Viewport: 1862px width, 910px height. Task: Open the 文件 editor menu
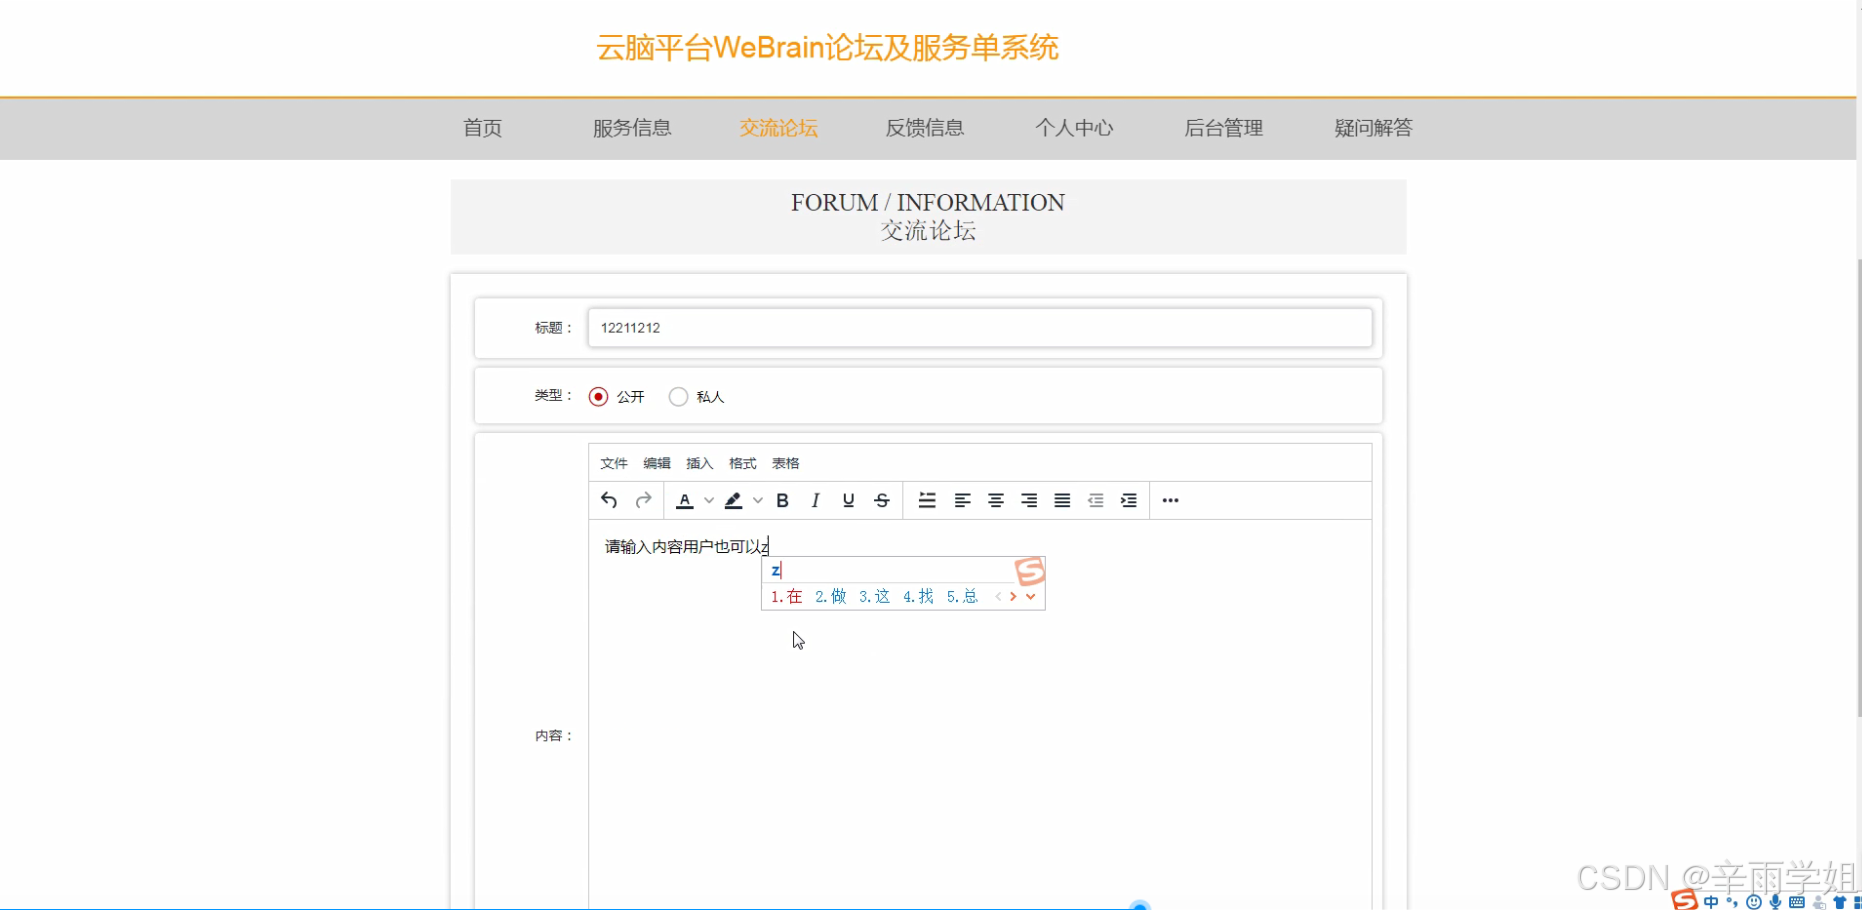pyautogui.click(x=613, y=463)
